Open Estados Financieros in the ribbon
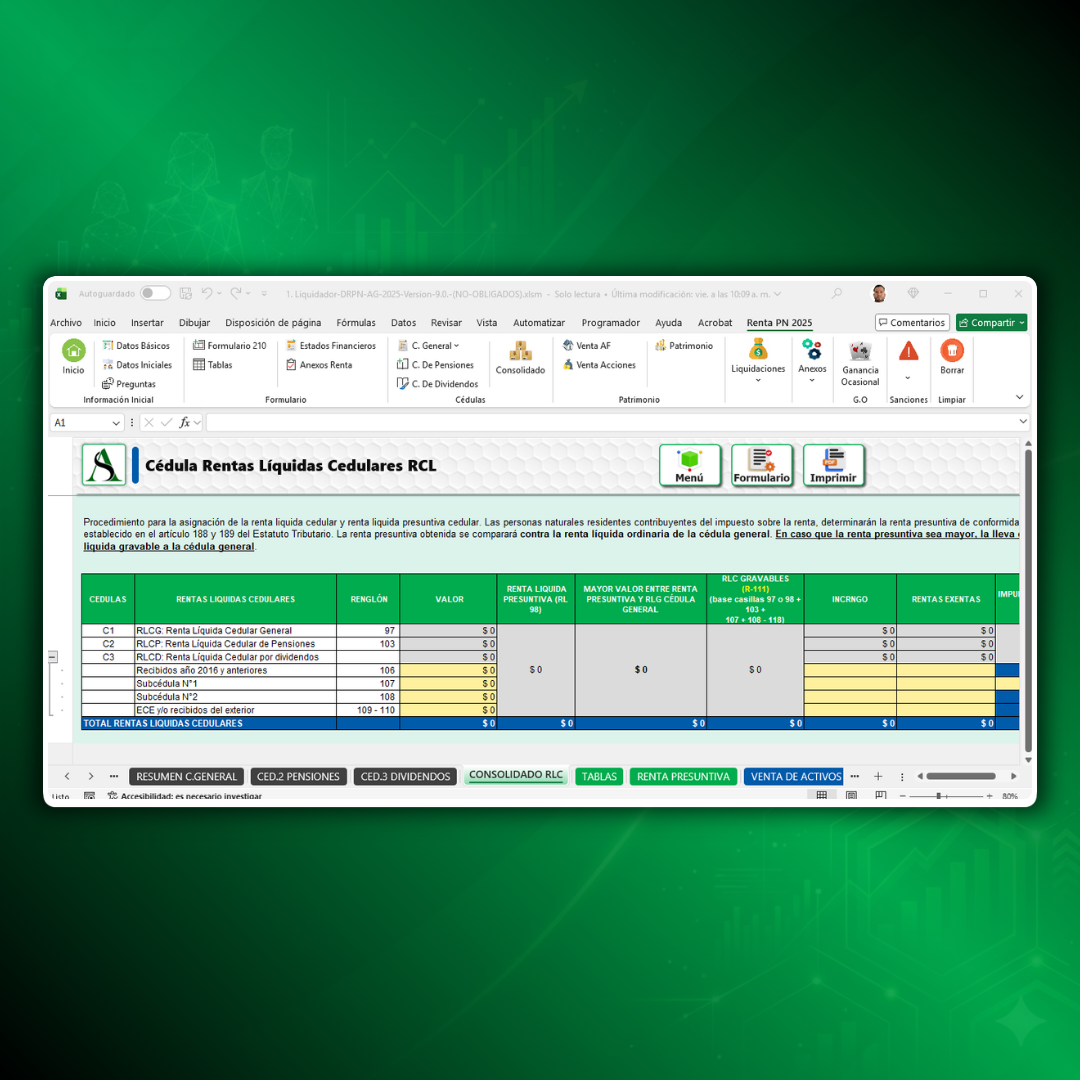The width and height of the screenshot is (1080, 1080). (x=330, y=346)
